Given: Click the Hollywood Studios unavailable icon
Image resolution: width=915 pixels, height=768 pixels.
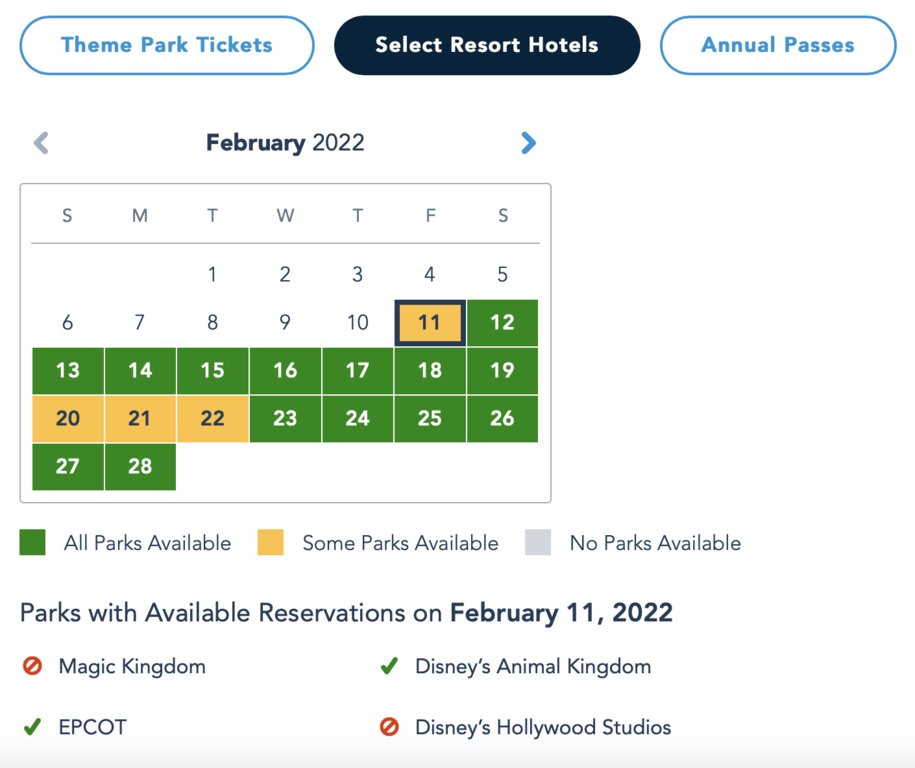Looking at the screenshot, I should pos(389,727).
